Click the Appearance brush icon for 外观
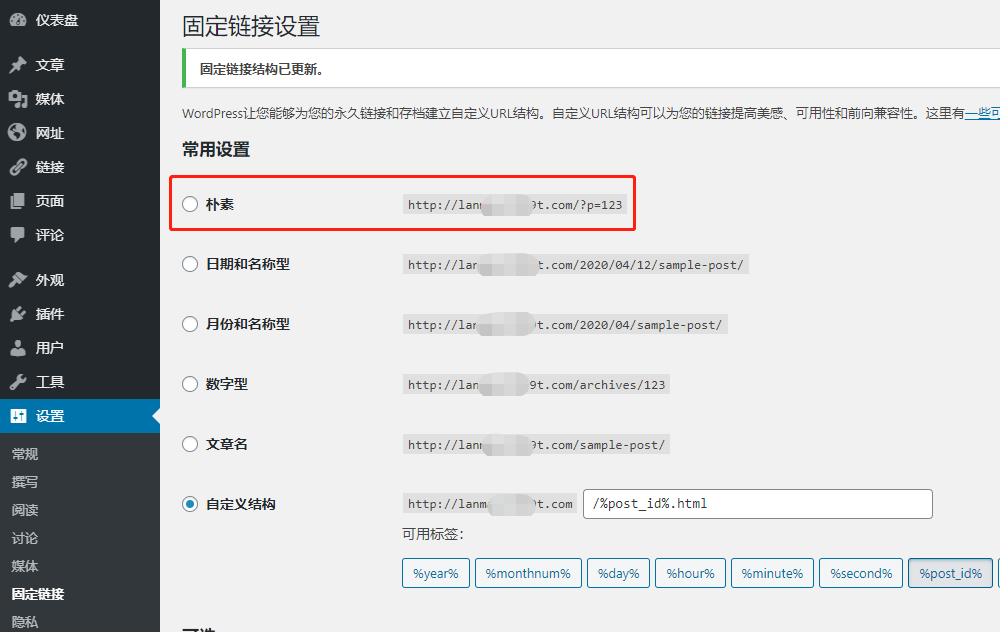 pyautogui.click(x=18, y=279)
